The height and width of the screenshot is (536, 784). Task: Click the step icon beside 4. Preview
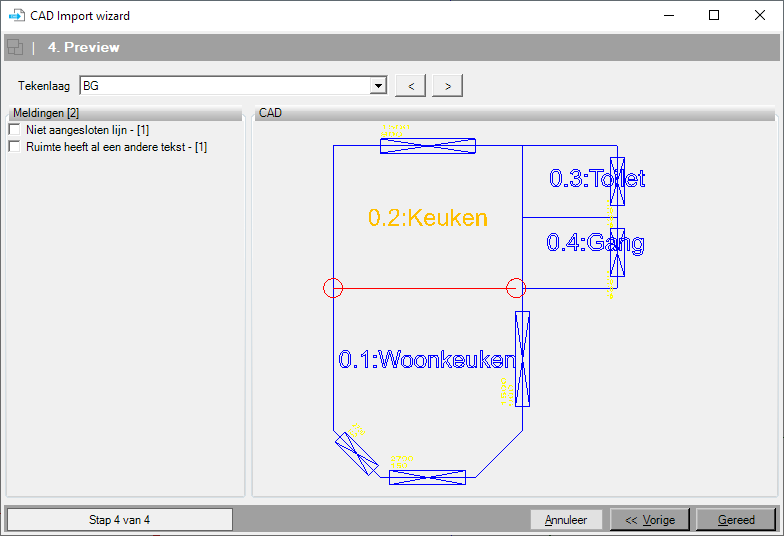(x=15, y=47)
